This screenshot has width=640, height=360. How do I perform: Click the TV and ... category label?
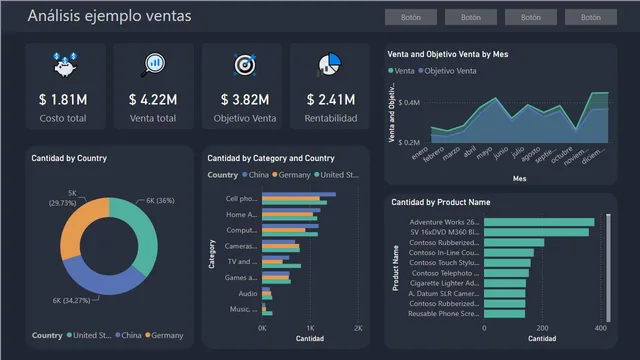pos(242,262)
